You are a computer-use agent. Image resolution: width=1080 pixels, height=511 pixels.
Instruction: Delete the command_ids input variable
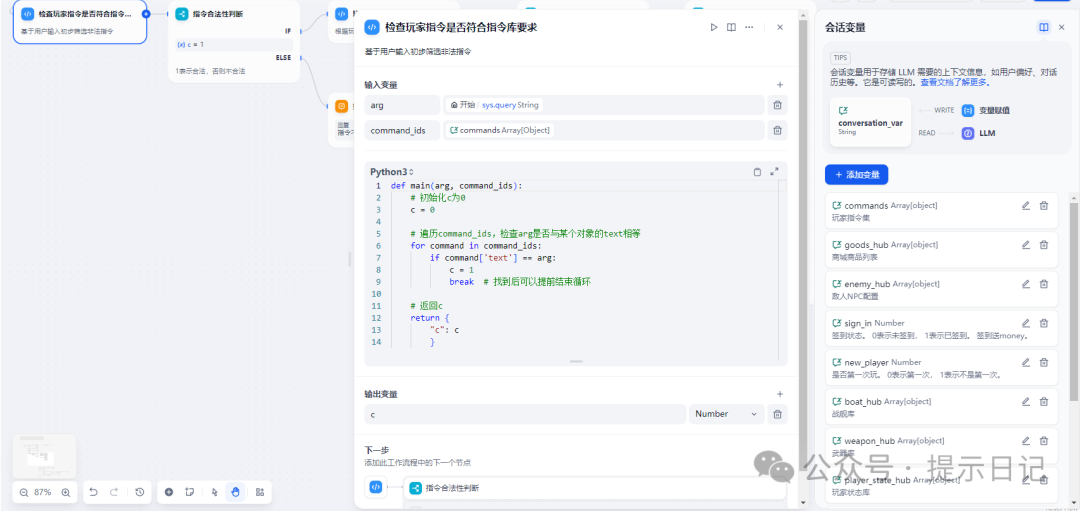pos(777,130)
